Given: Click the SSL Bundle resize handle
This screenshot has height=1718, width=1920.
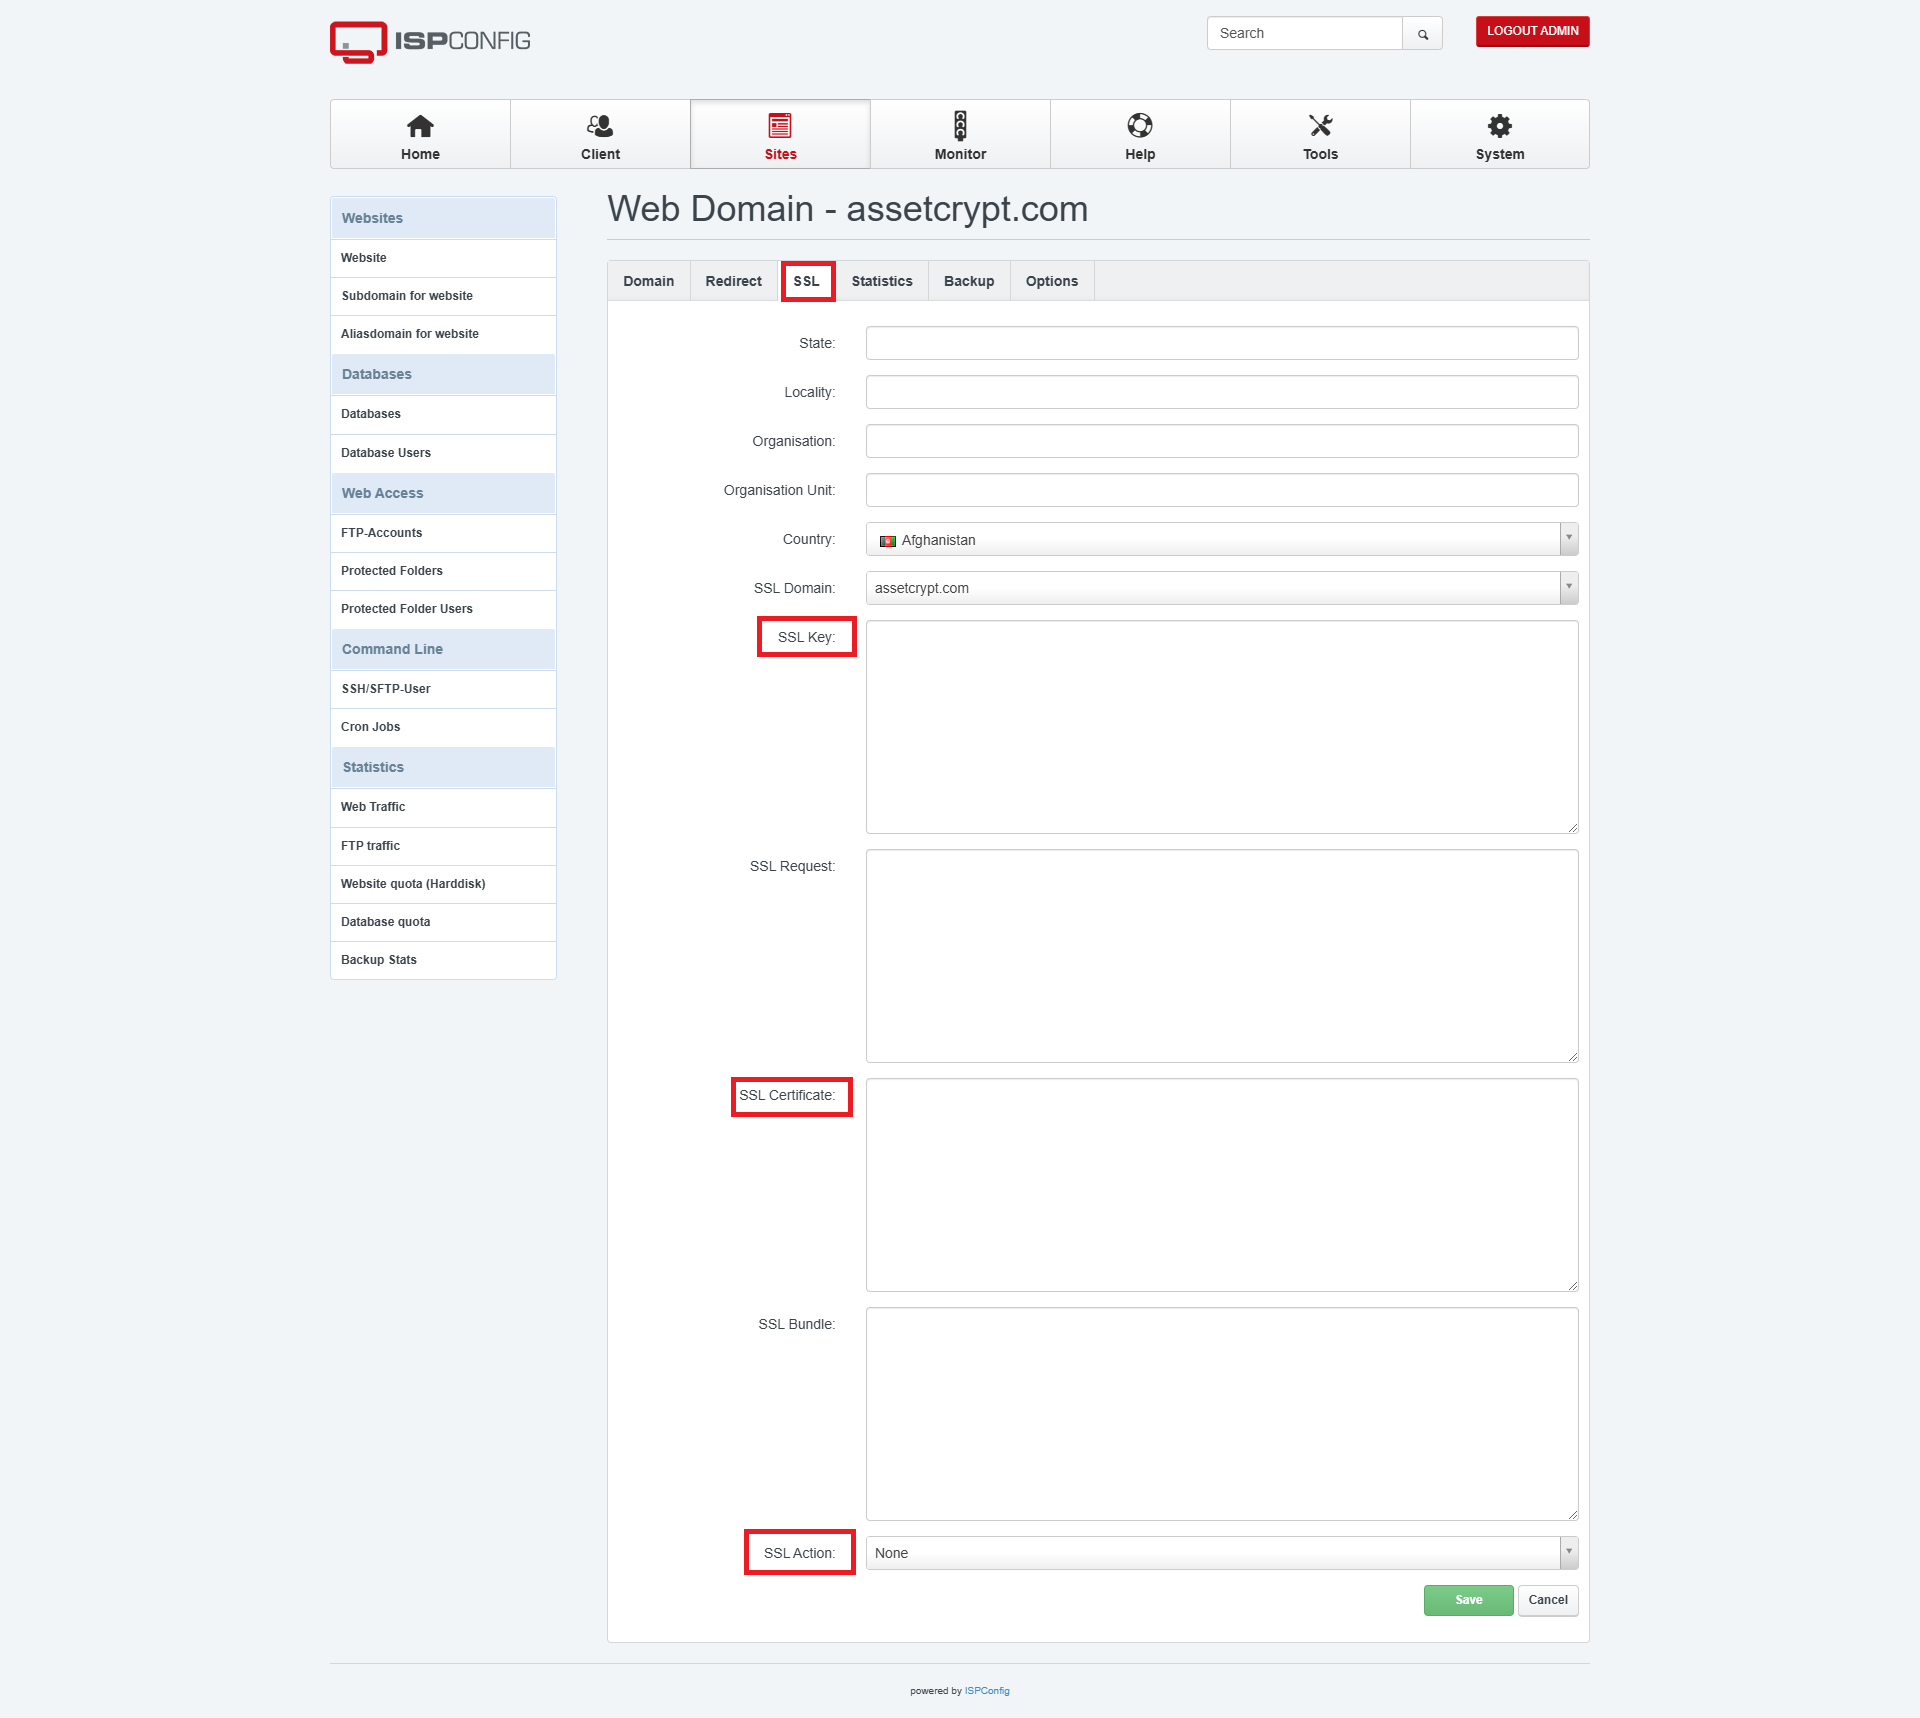Looking at the screenshot, I should pos(1573,1515).
